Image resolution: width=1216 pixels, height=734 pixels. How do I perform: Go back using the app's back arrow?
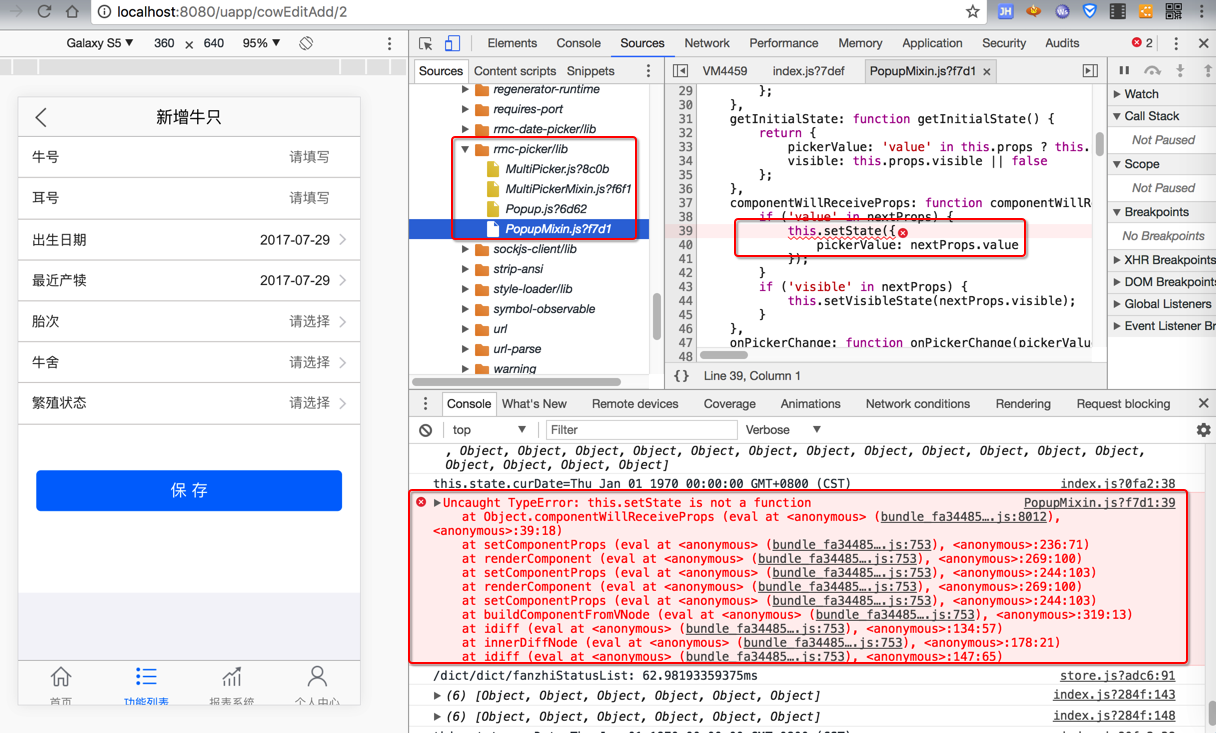point(41,117)
